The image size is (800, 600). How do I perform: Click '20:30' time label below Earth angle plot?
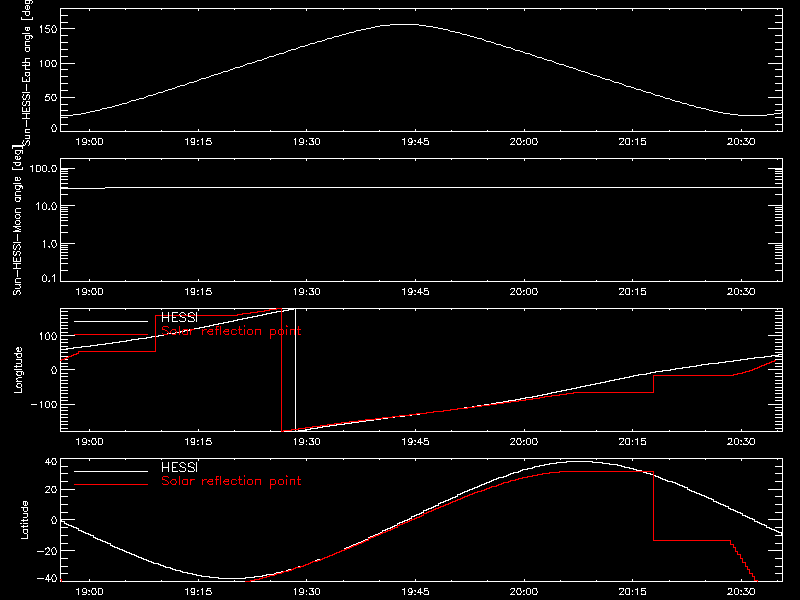[741, 142]
